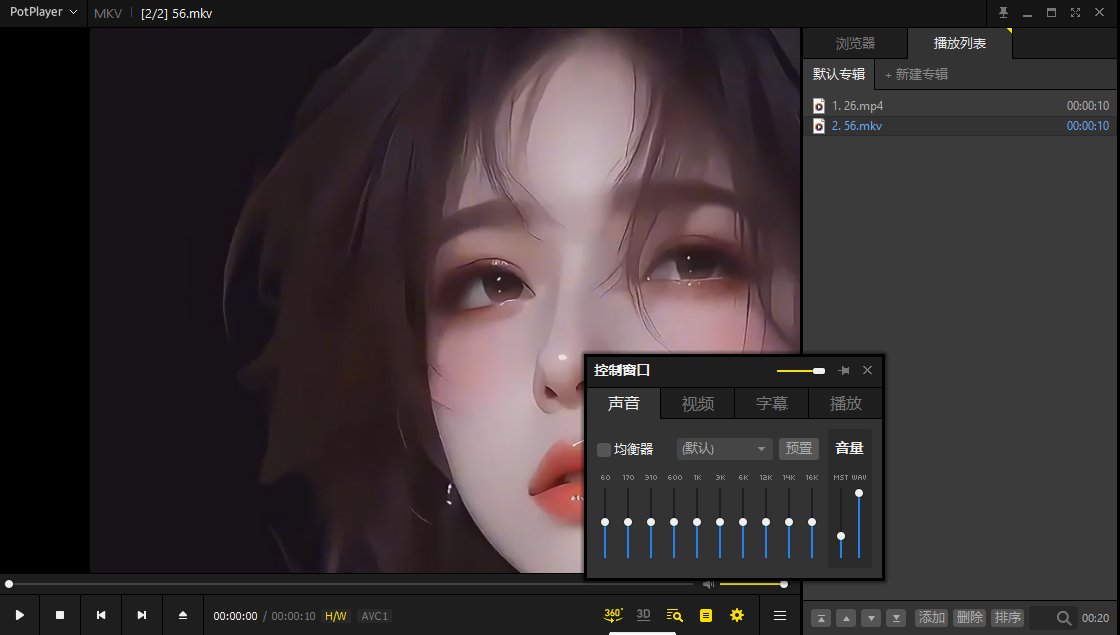The width and height of the screenshot is (1120, 635).
Task: Close the 控制窗口 panel
Action: (x=867, y=370)
